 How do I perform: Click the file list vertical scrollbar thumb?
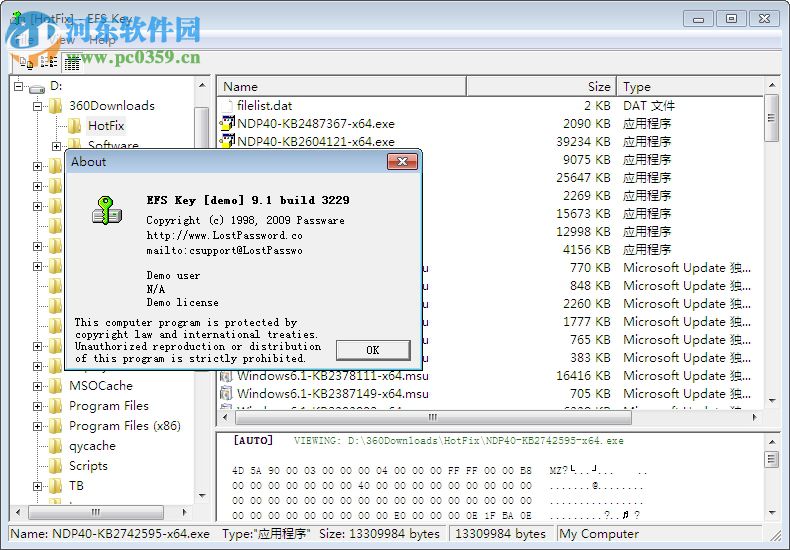[x=771, y=118]
